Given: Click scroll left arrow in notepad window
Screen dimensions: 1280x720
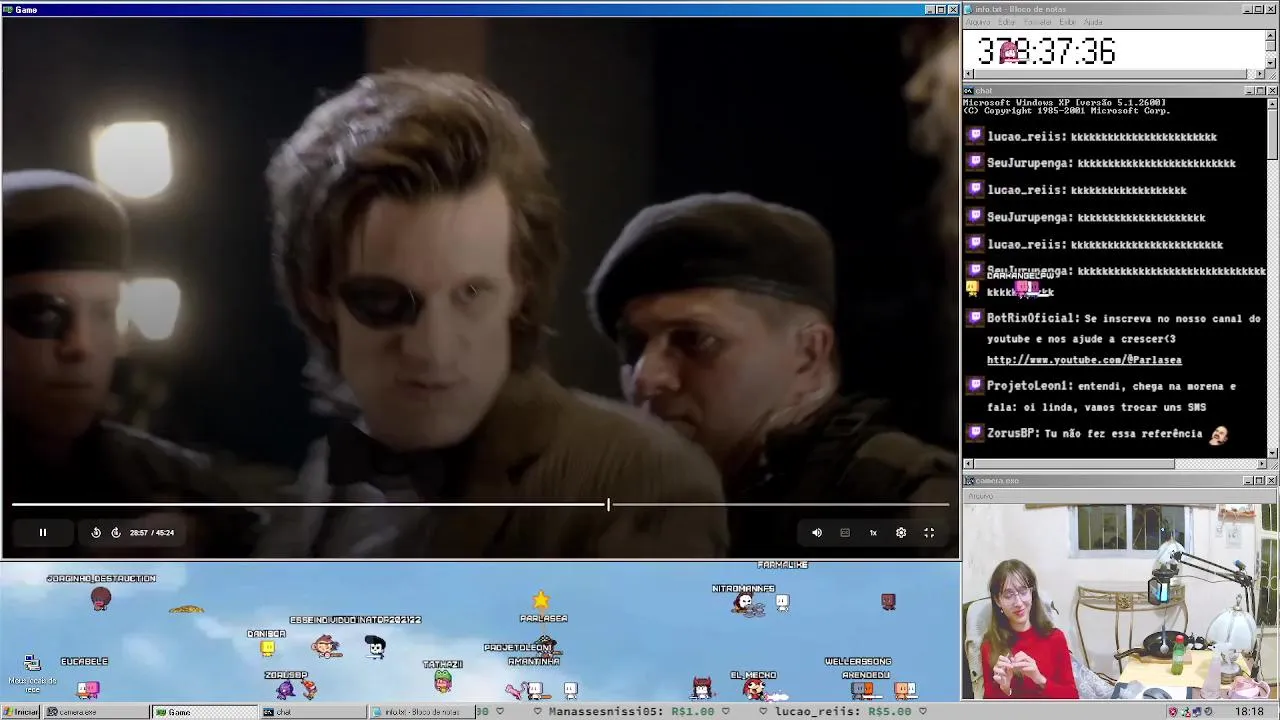Looking at the screenshot, I should 968,74.
